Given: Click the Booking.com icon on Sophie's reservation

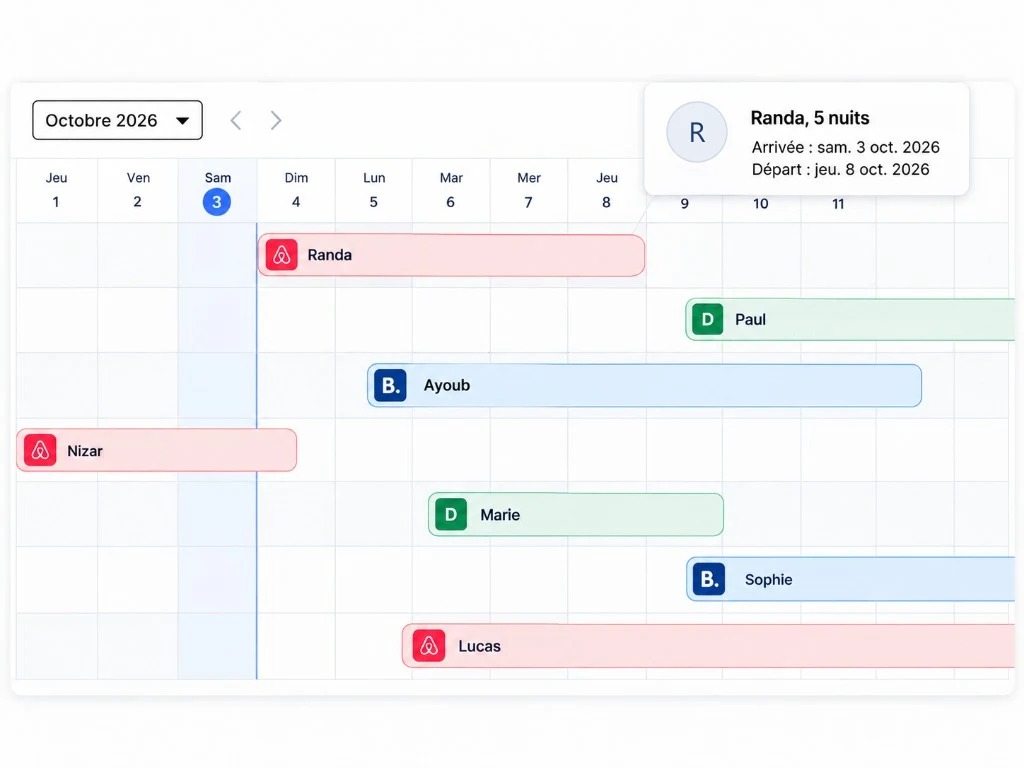Looking at the screenshot, I should (709, 579).
